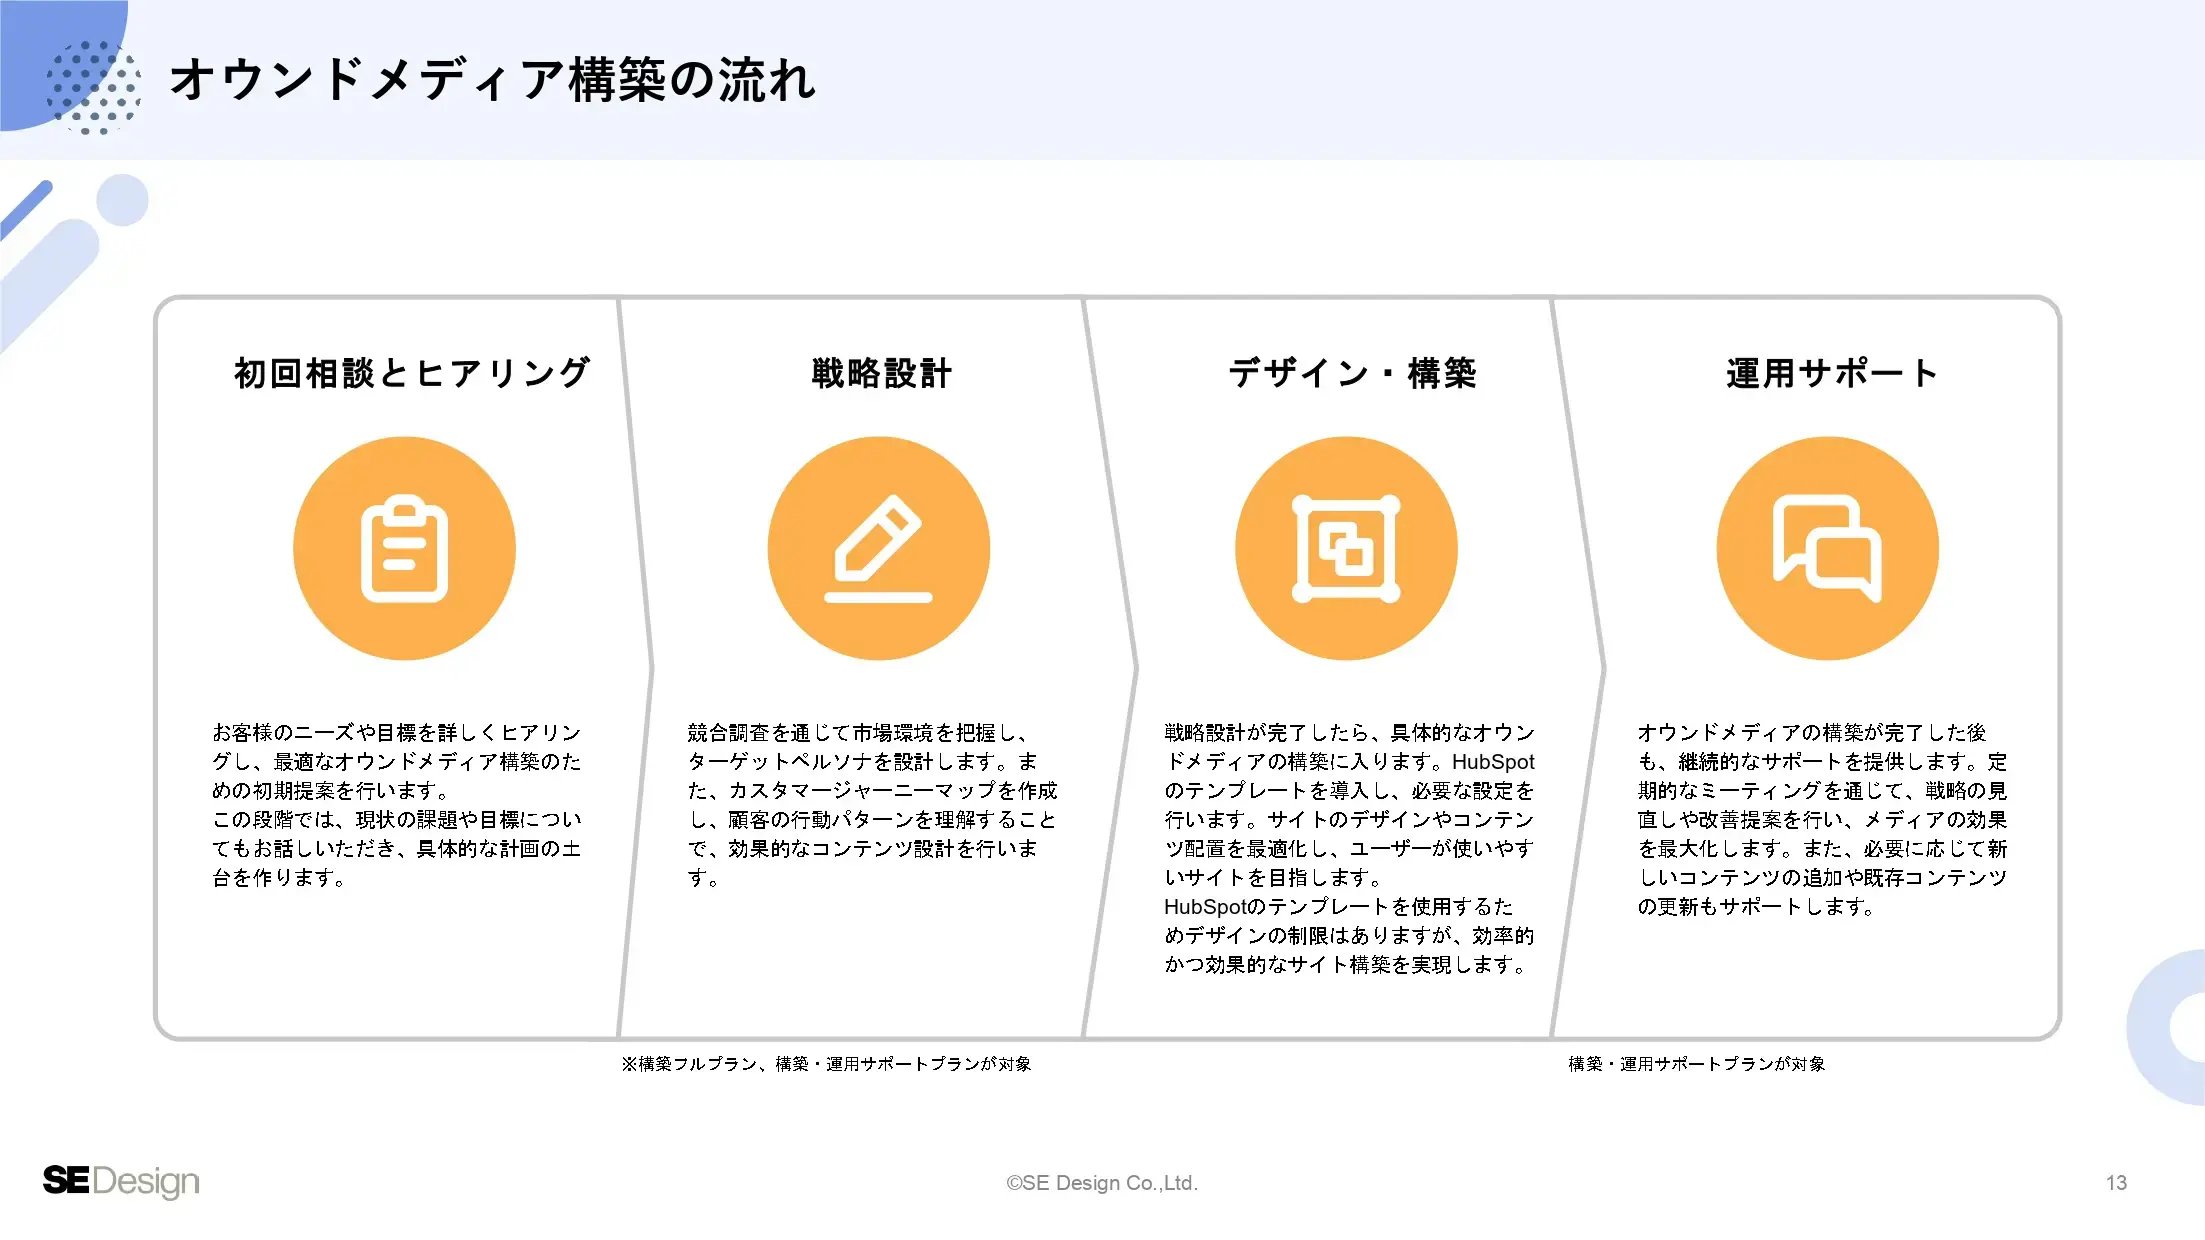Select the heading デザイン・構築
This screenshot has height=1240, width=2205.
[x=1352, y=373]
